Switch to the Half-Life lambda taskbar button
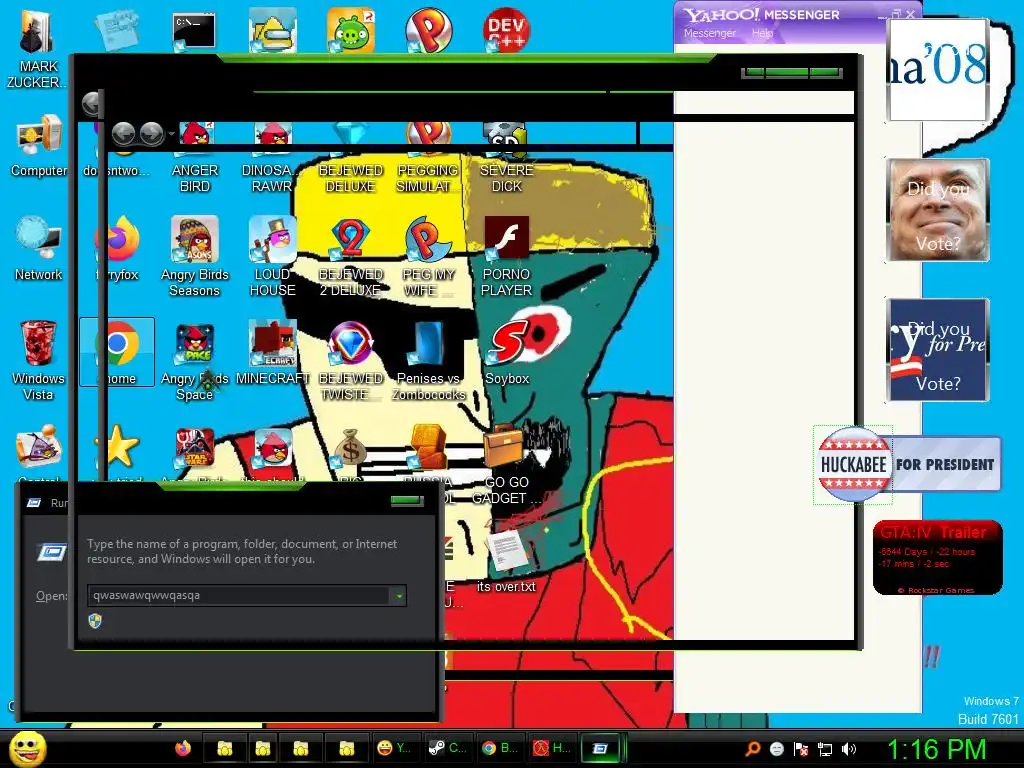 click(551, 748)
